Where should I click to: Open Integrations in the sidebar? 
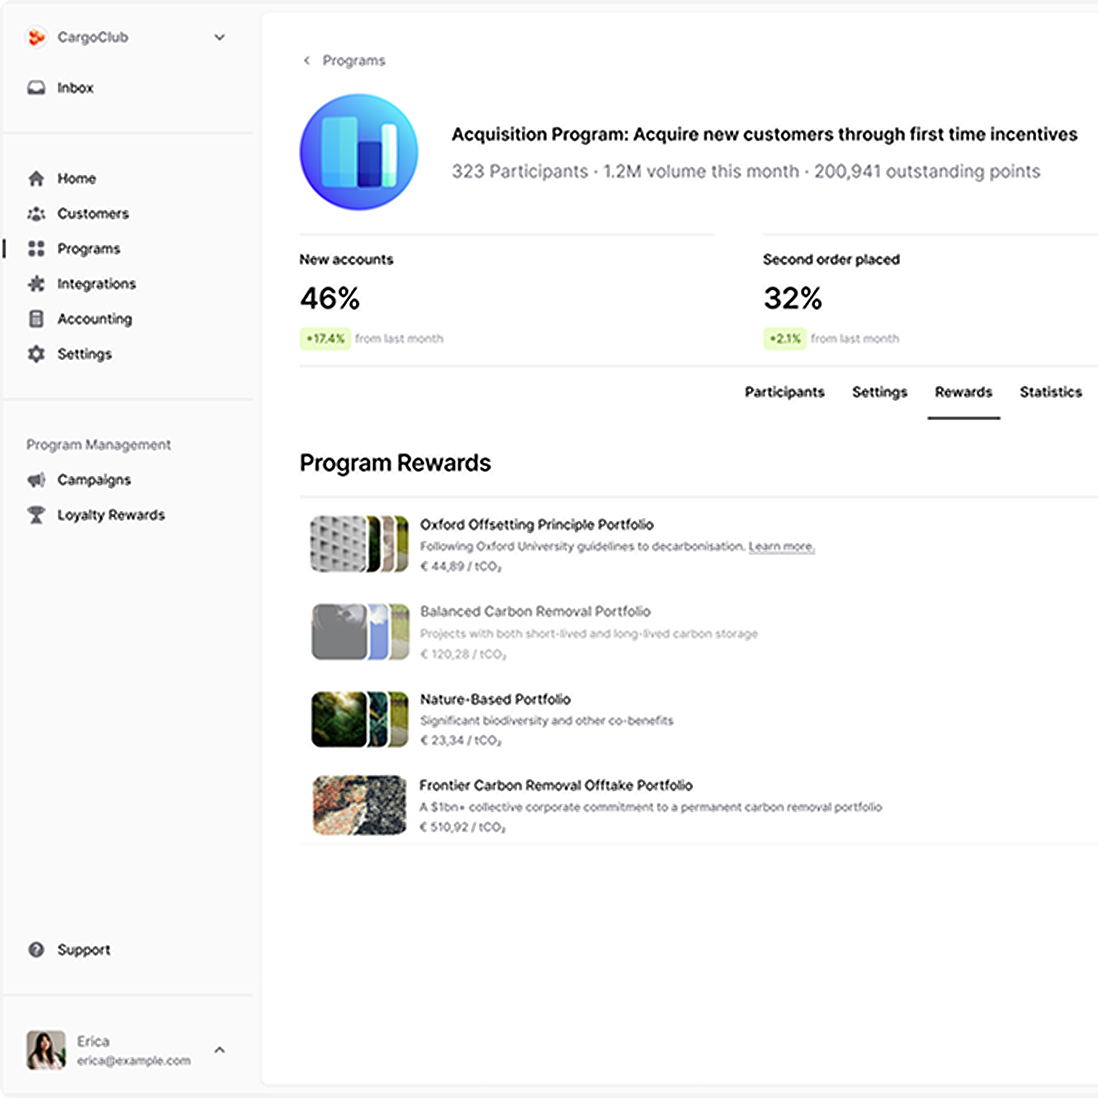point(97,284)
